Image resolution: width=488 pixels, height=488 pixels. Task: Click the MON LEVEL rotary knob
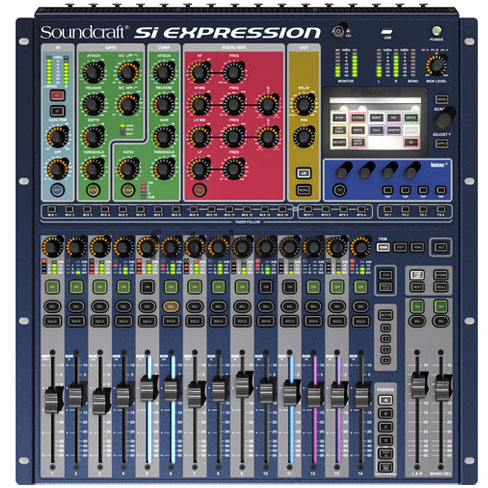click(x=436, y=65)
